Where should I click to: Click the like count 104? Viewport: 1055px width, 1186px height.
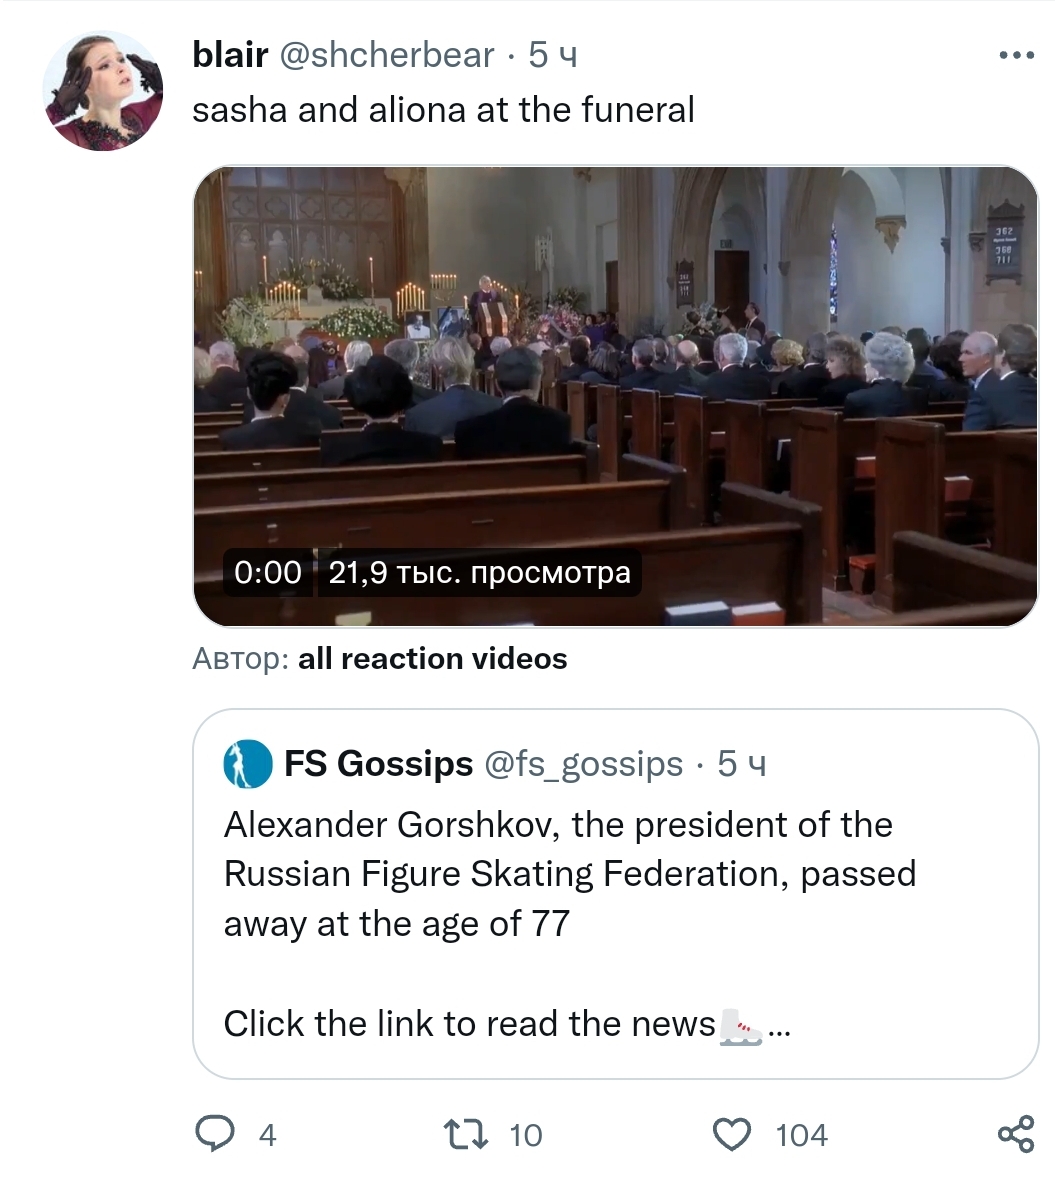tap(801, 1135)
